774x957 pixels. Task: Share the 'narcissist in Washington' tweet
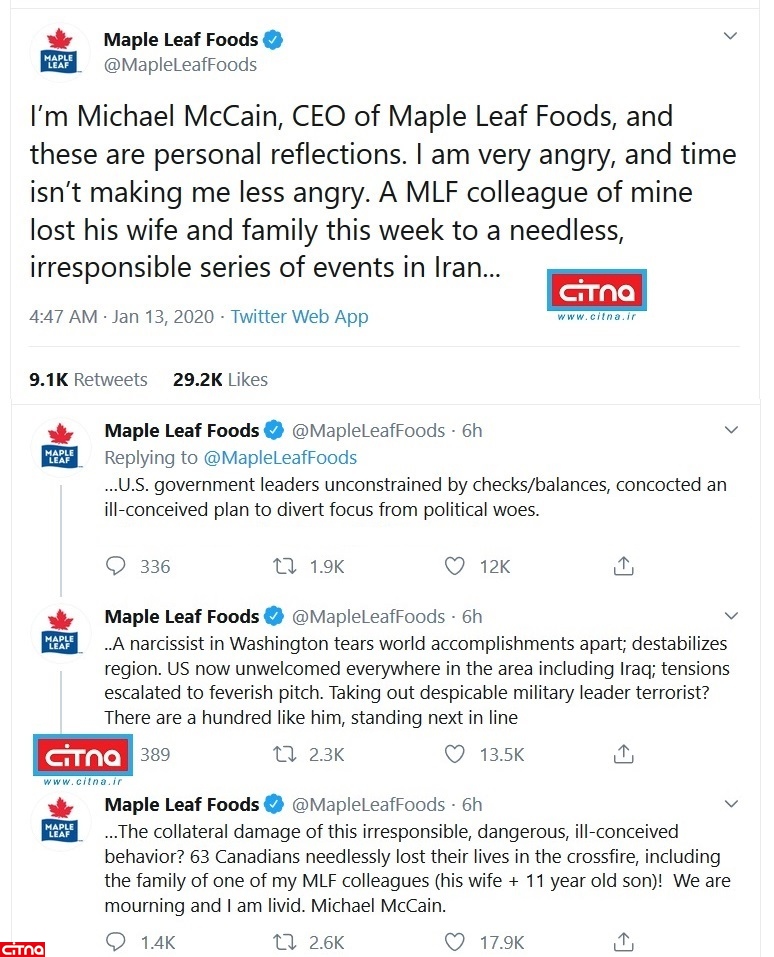pyautogui.click(x=623, y=754)
